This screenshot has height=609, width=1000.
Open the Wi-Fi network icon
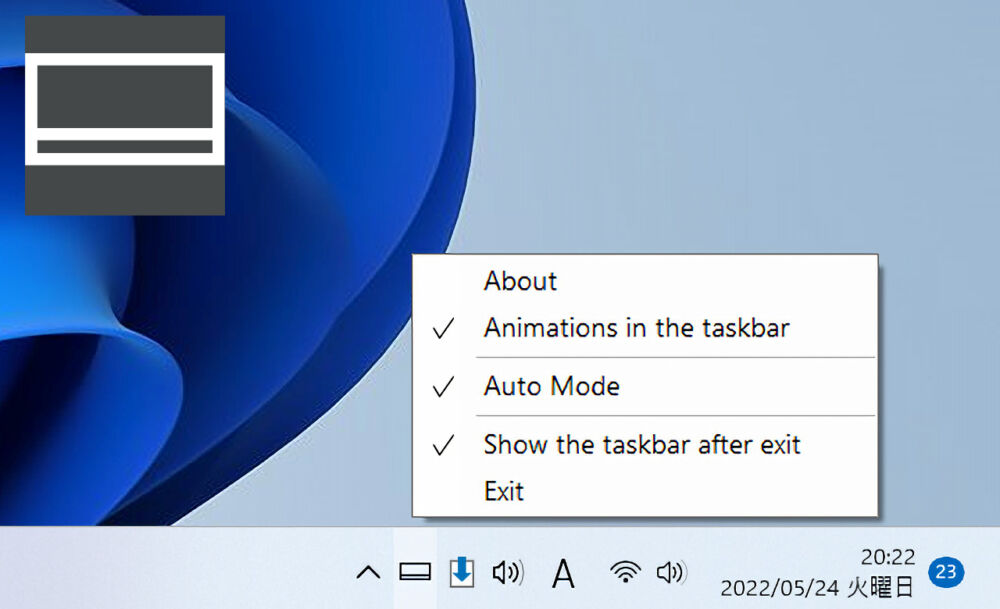625,572
